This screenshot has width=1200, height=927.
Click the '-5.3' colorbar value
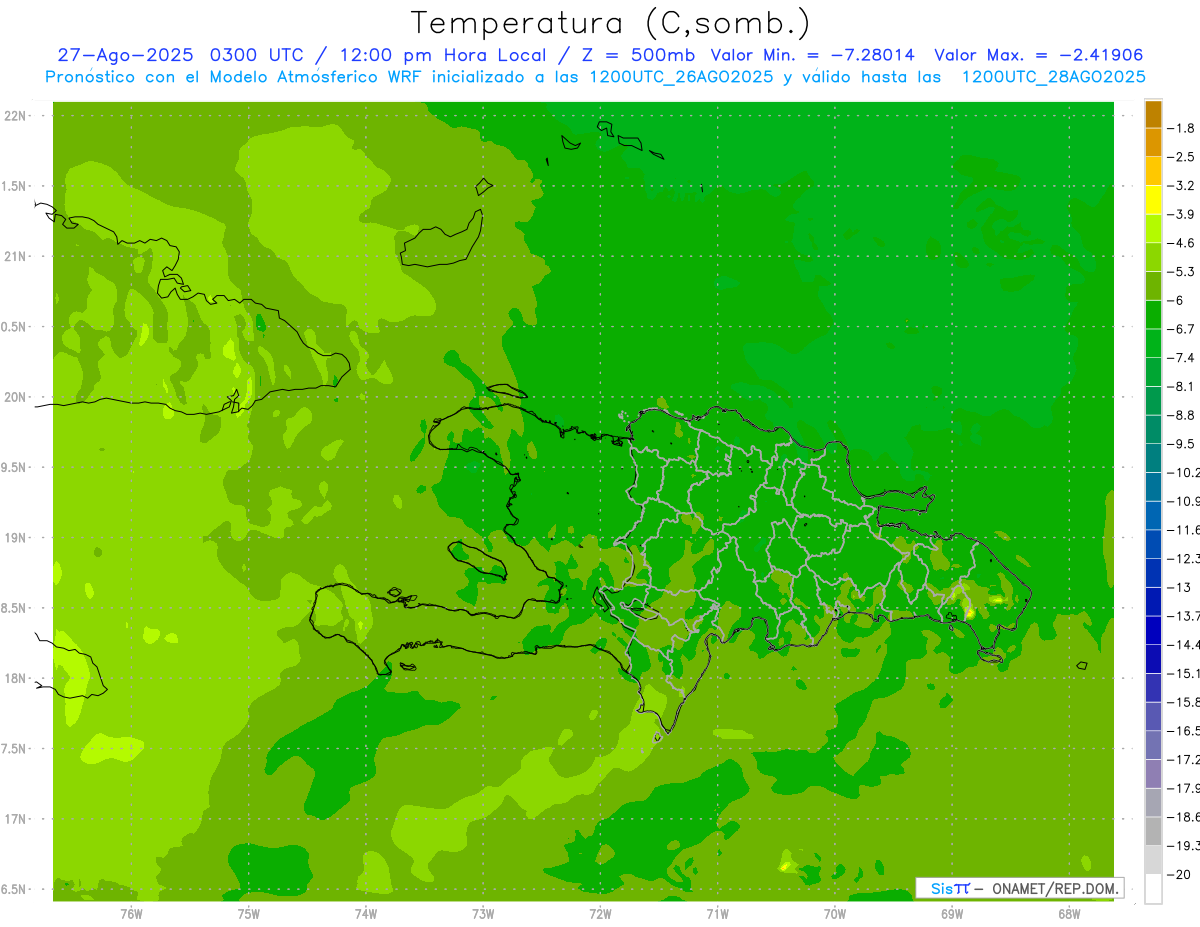click(1181, 271)
